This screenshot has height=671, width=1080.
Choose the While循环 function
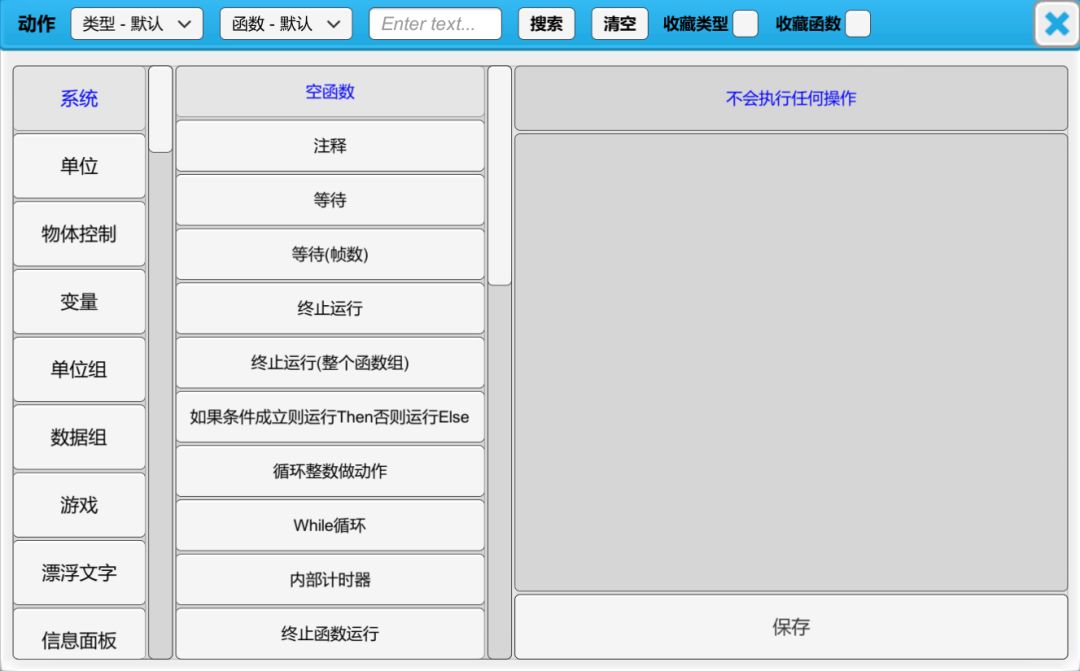point(330,525)
